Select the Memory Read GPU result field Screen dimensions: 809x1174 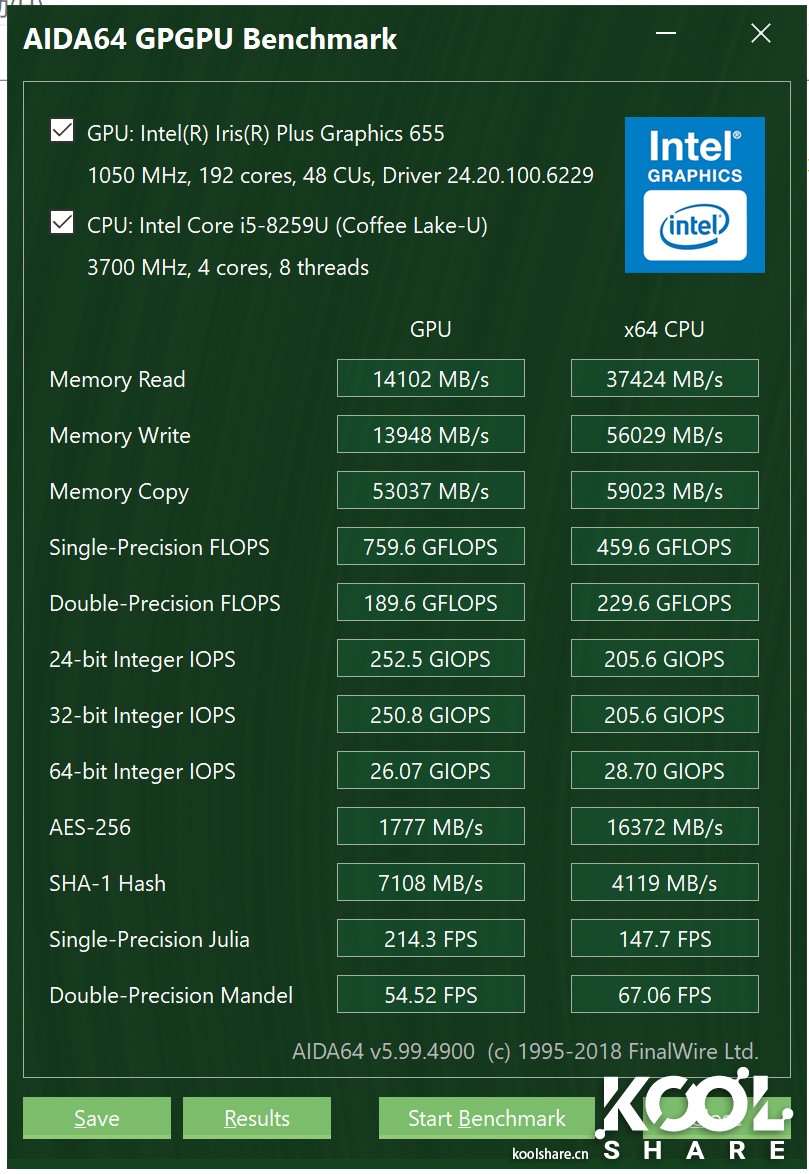pyautogui.click(x=430, y=378)
